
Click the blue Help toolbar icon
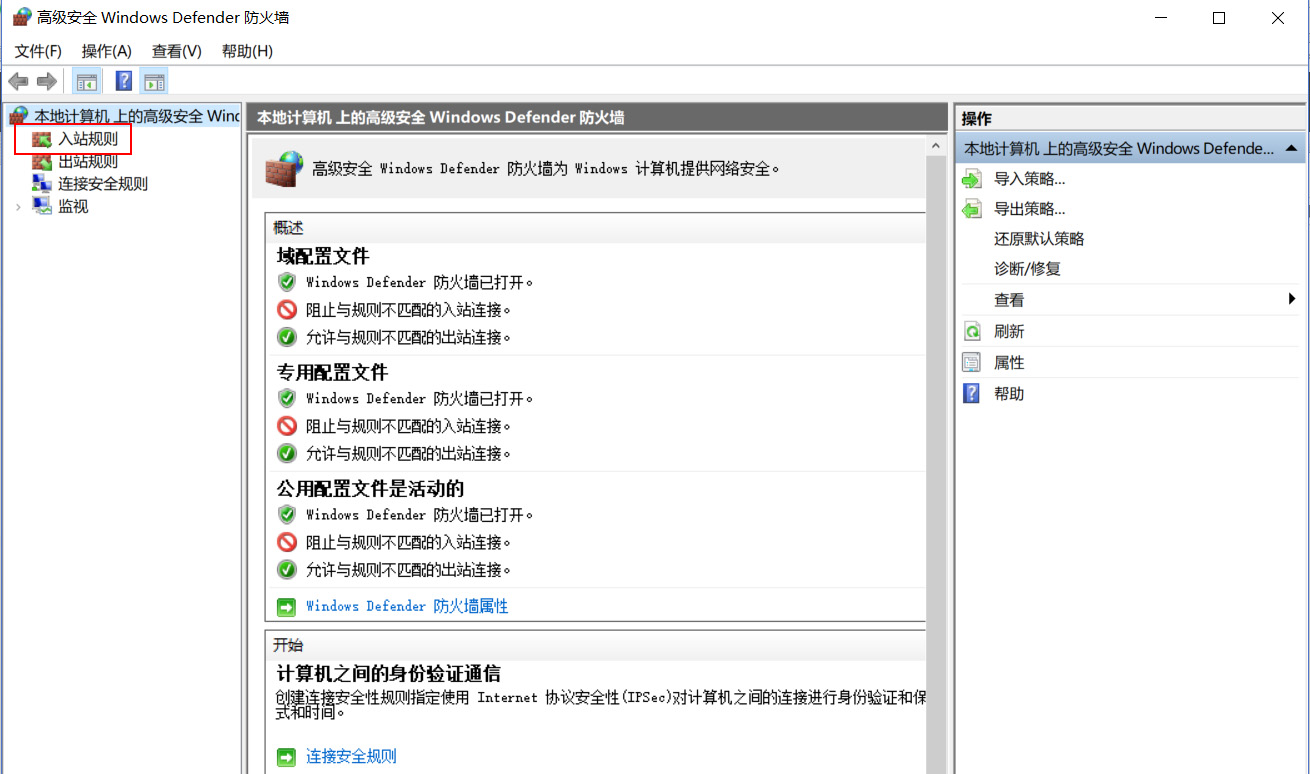click(124, 81)
